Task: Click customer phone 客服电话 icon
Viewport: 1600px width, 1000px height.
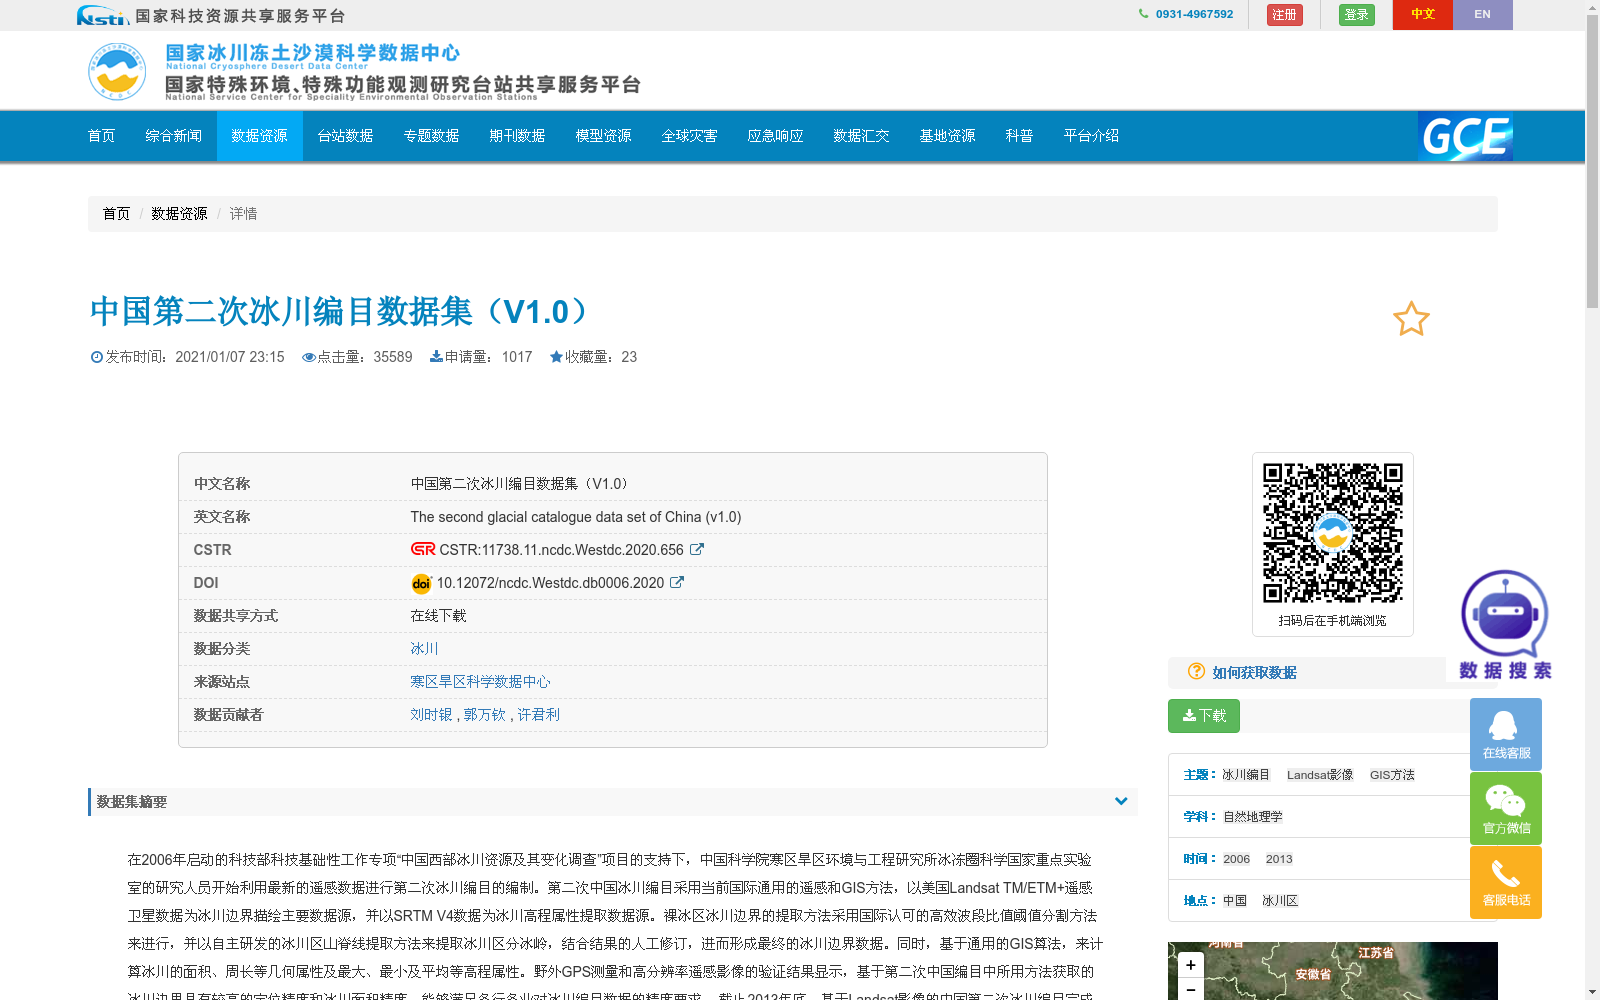Action: click(1506, 882)
